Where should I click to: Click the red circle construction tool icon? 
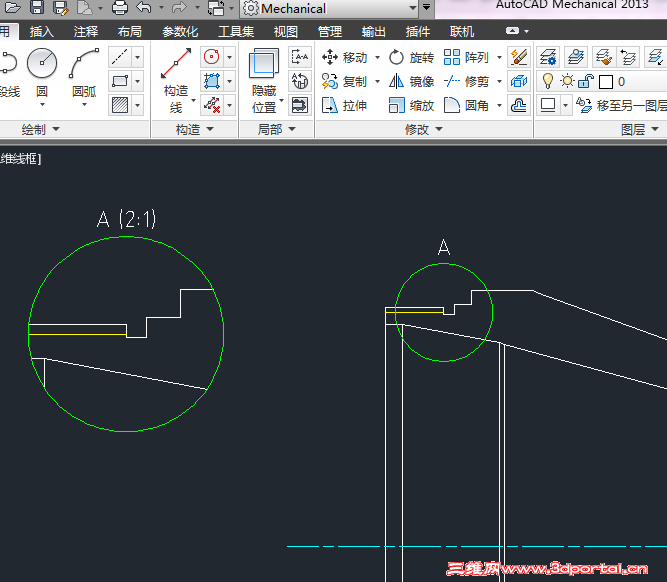211,57
